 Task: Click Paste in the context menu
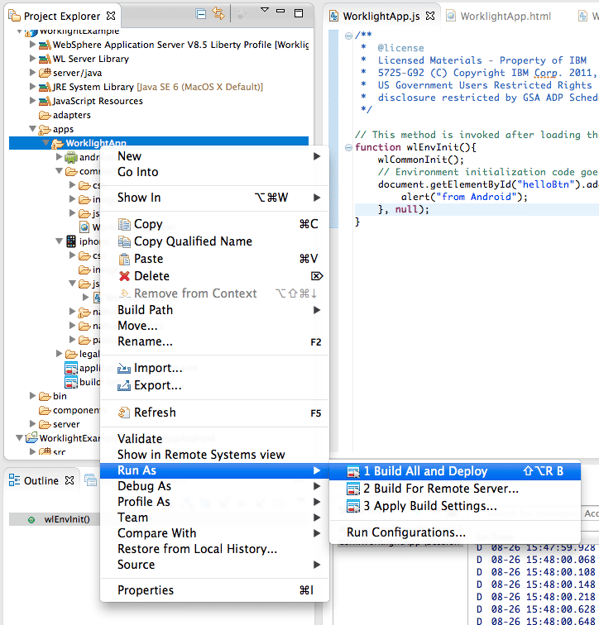(214, 259)
